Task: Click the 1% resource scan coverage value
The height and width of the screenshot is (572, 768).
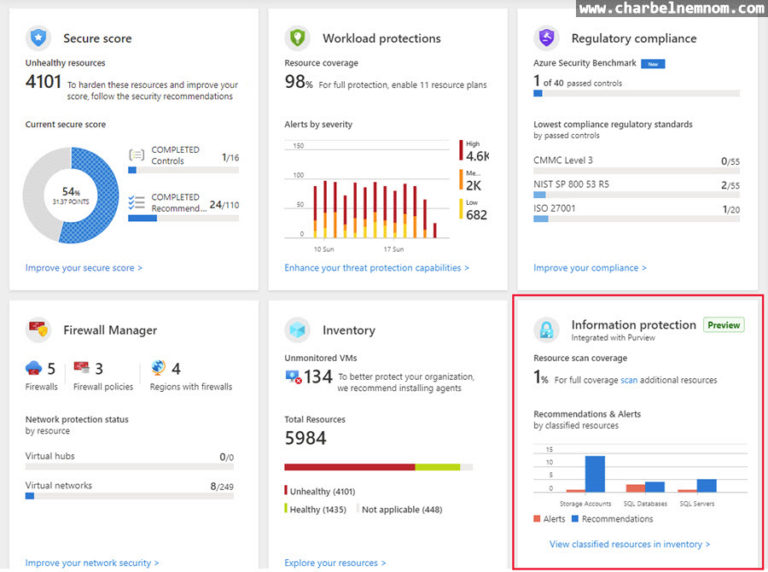Action: (x=541, y=377)
